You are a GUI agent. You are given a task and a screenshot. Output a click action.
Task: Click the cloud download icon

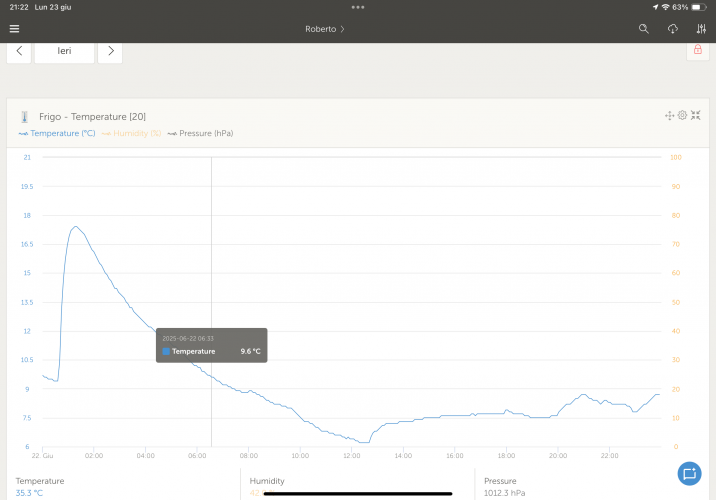(673, 29)
